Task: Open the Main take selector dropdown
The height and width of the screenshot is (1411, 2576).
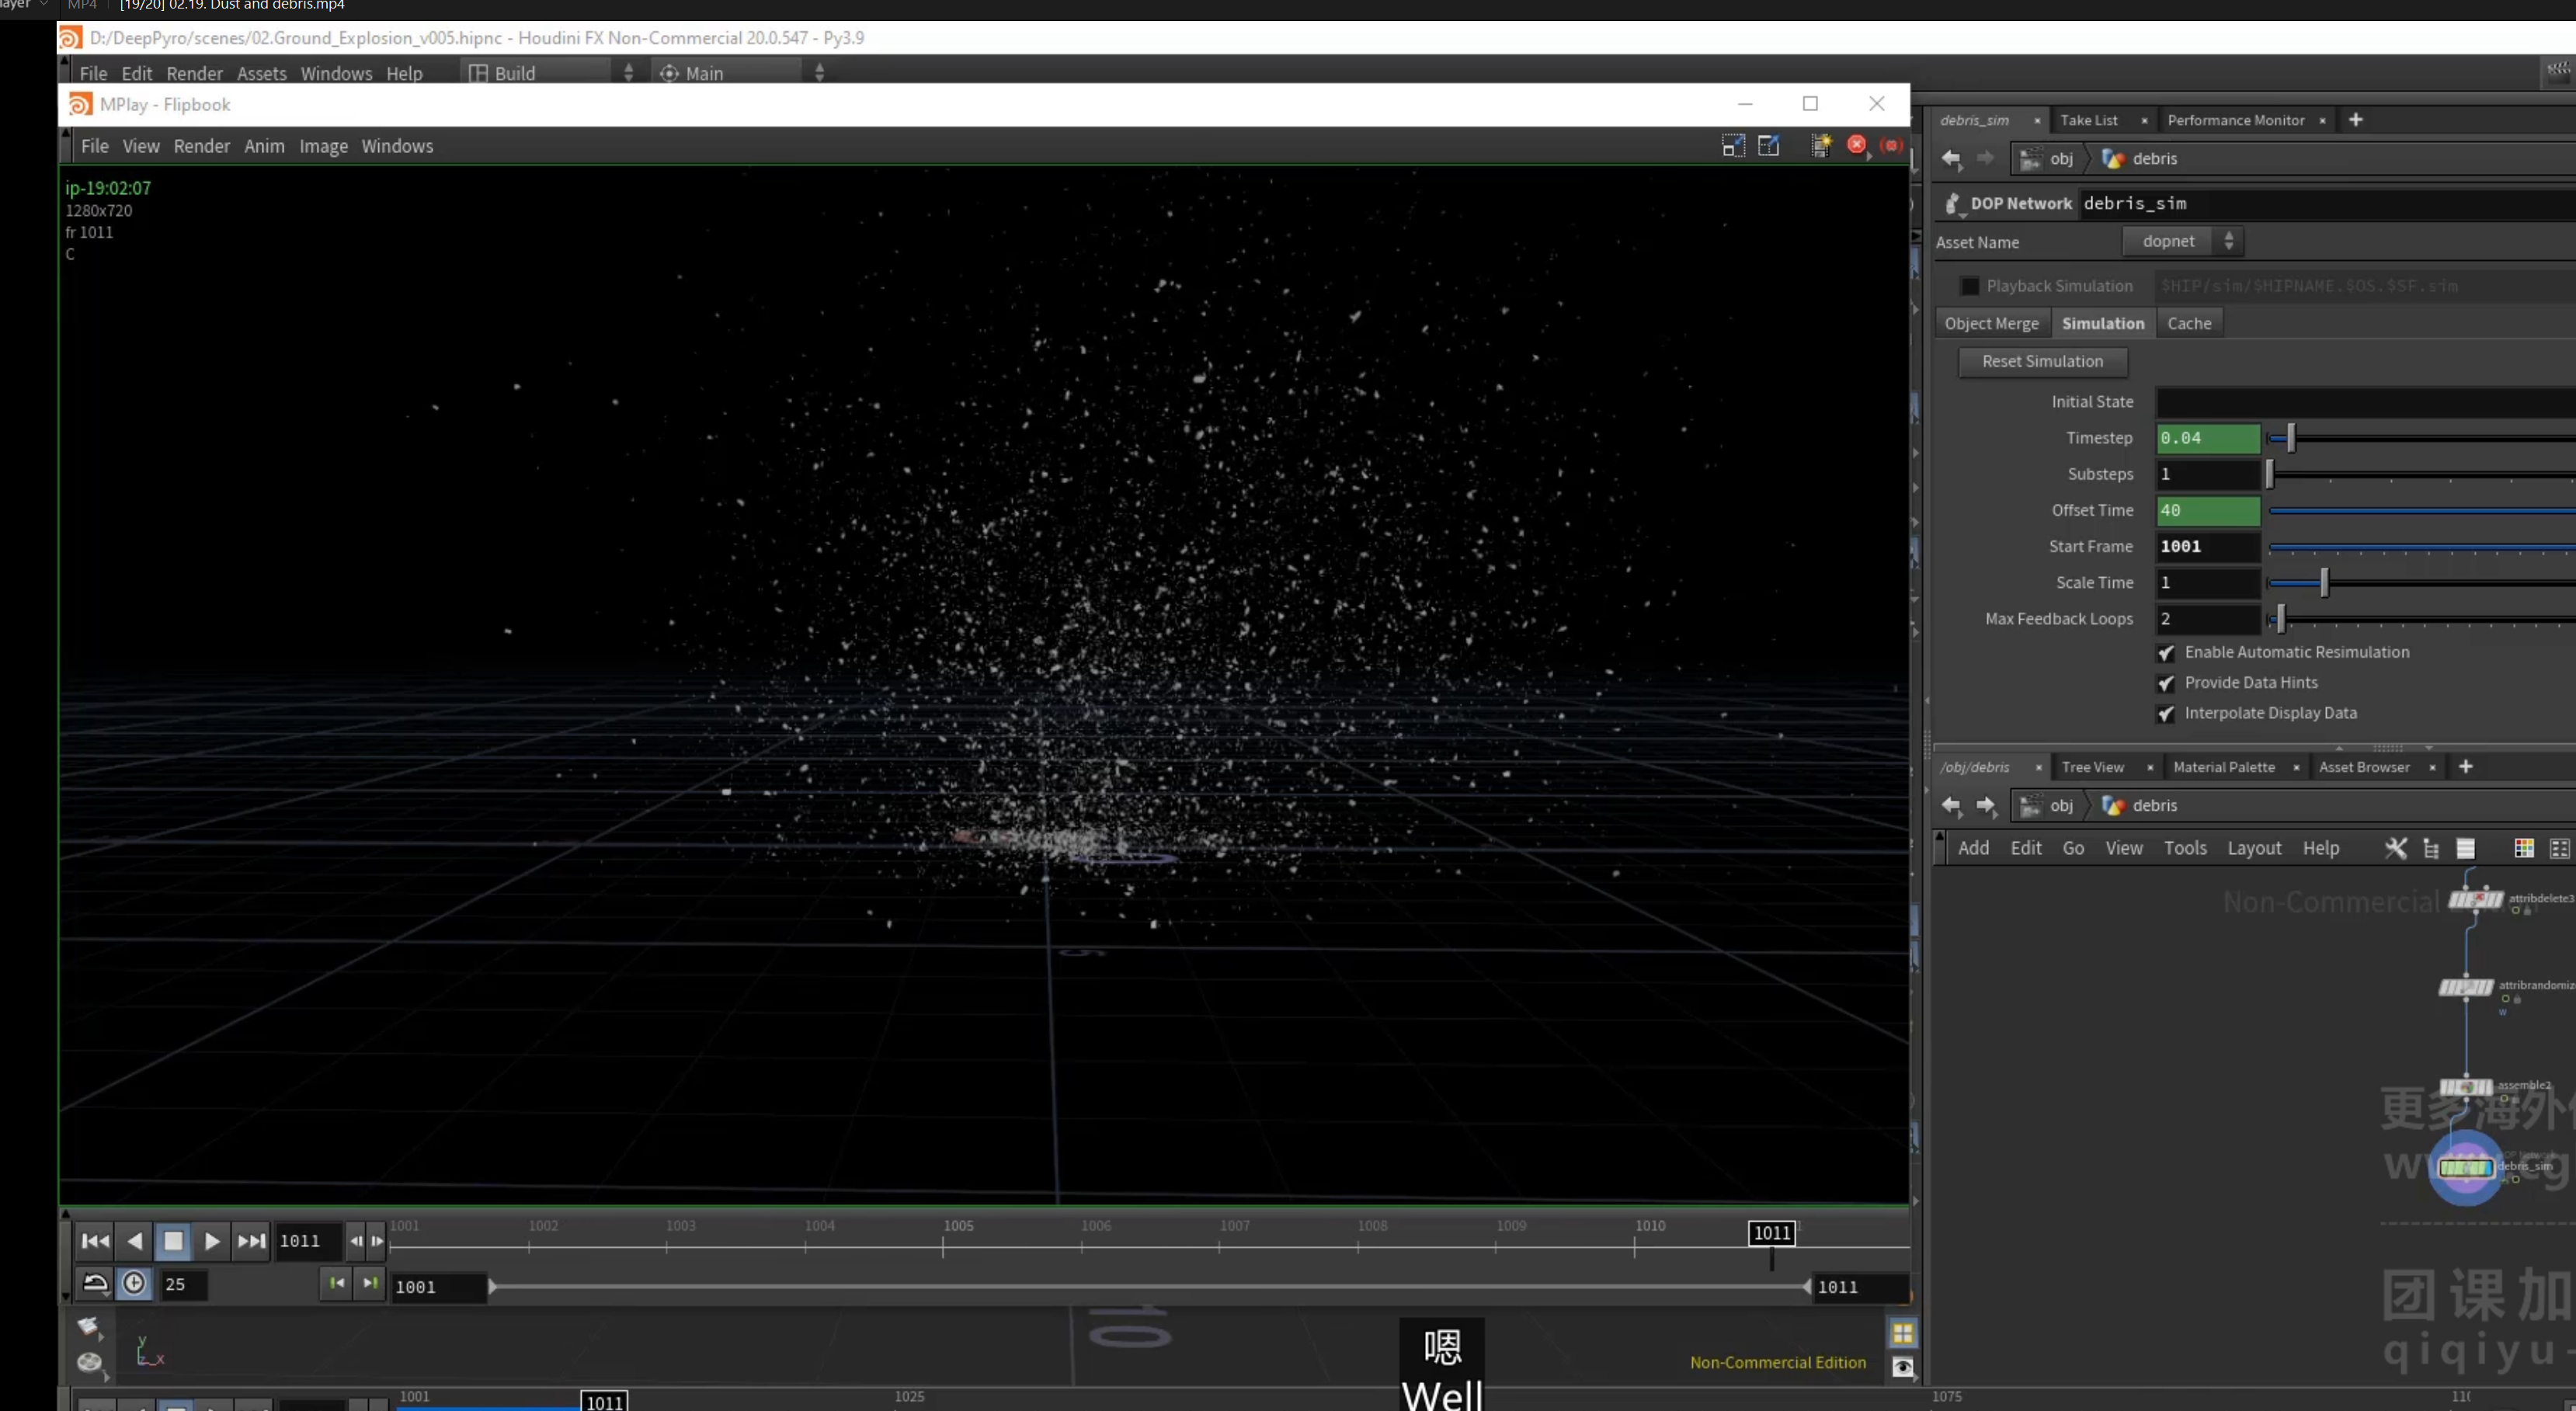Action: [739, 73]
